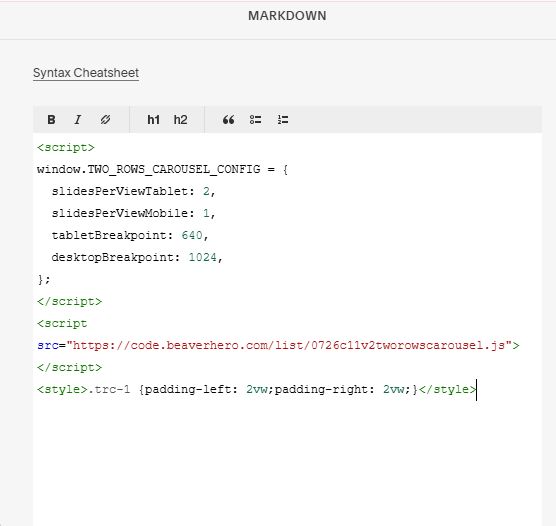Viewport: 556px width, 526px height.
Task: Open the Syntax Cheatsheet link
Action: tap(86, 73)
